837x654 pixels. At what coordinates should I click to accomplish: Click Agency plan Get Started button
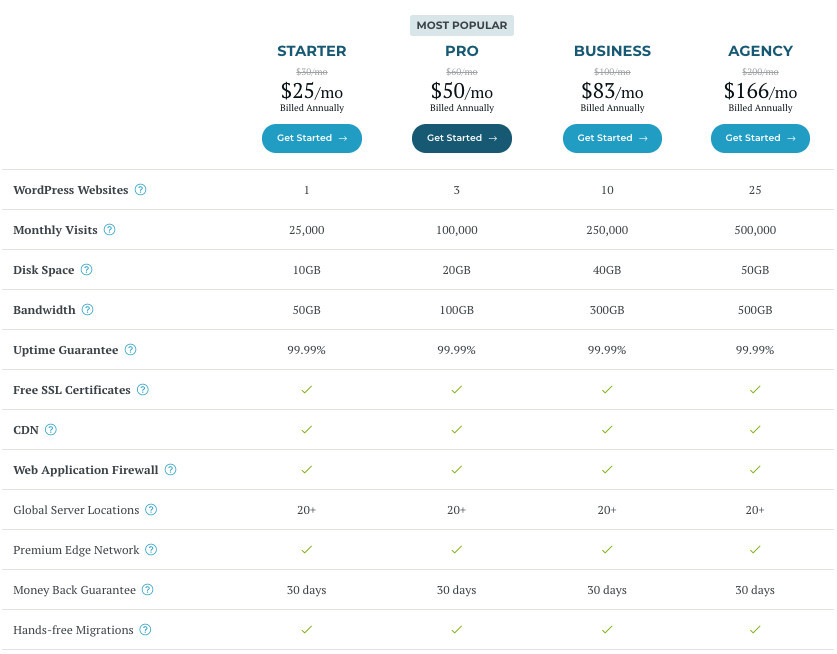pos(760,138)
